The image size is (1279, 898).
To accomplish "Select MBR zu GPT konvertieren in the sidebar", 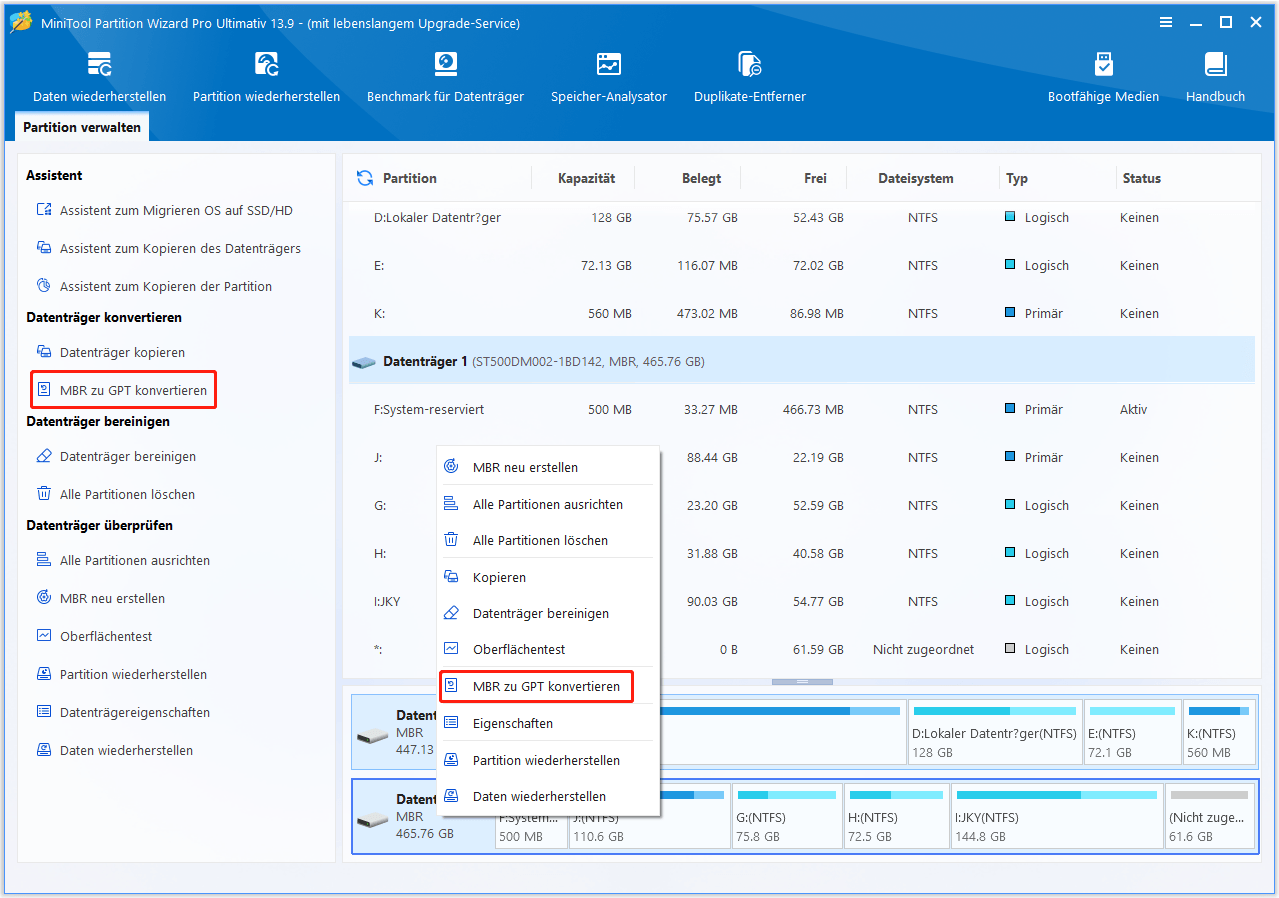I will (x=122, y=391).
